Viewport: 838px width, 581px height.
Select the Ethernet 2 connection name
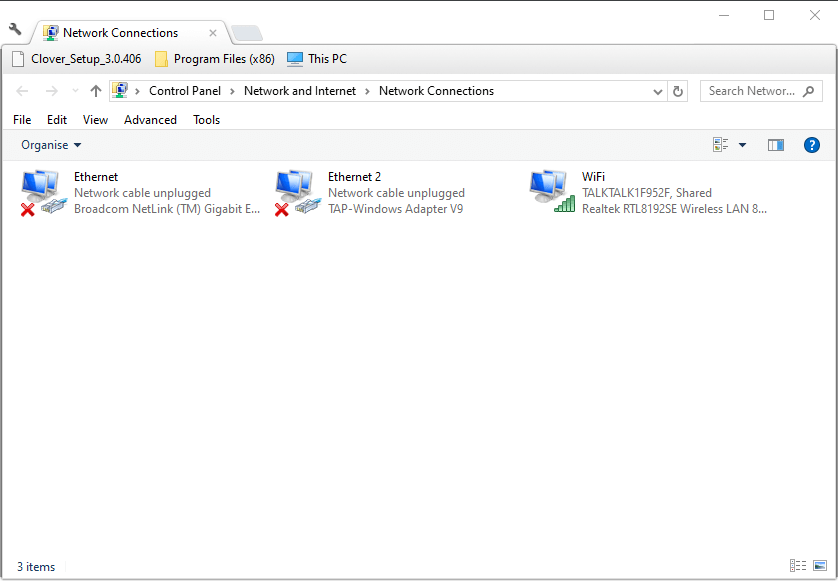pos(354,177)
